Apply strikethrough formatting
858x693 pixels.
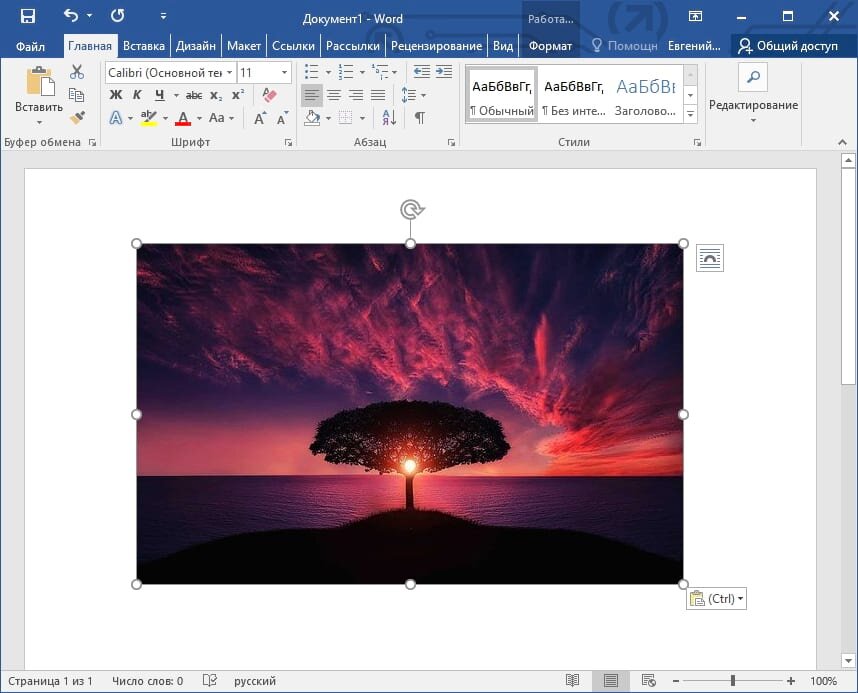click(x=194, y=95)
